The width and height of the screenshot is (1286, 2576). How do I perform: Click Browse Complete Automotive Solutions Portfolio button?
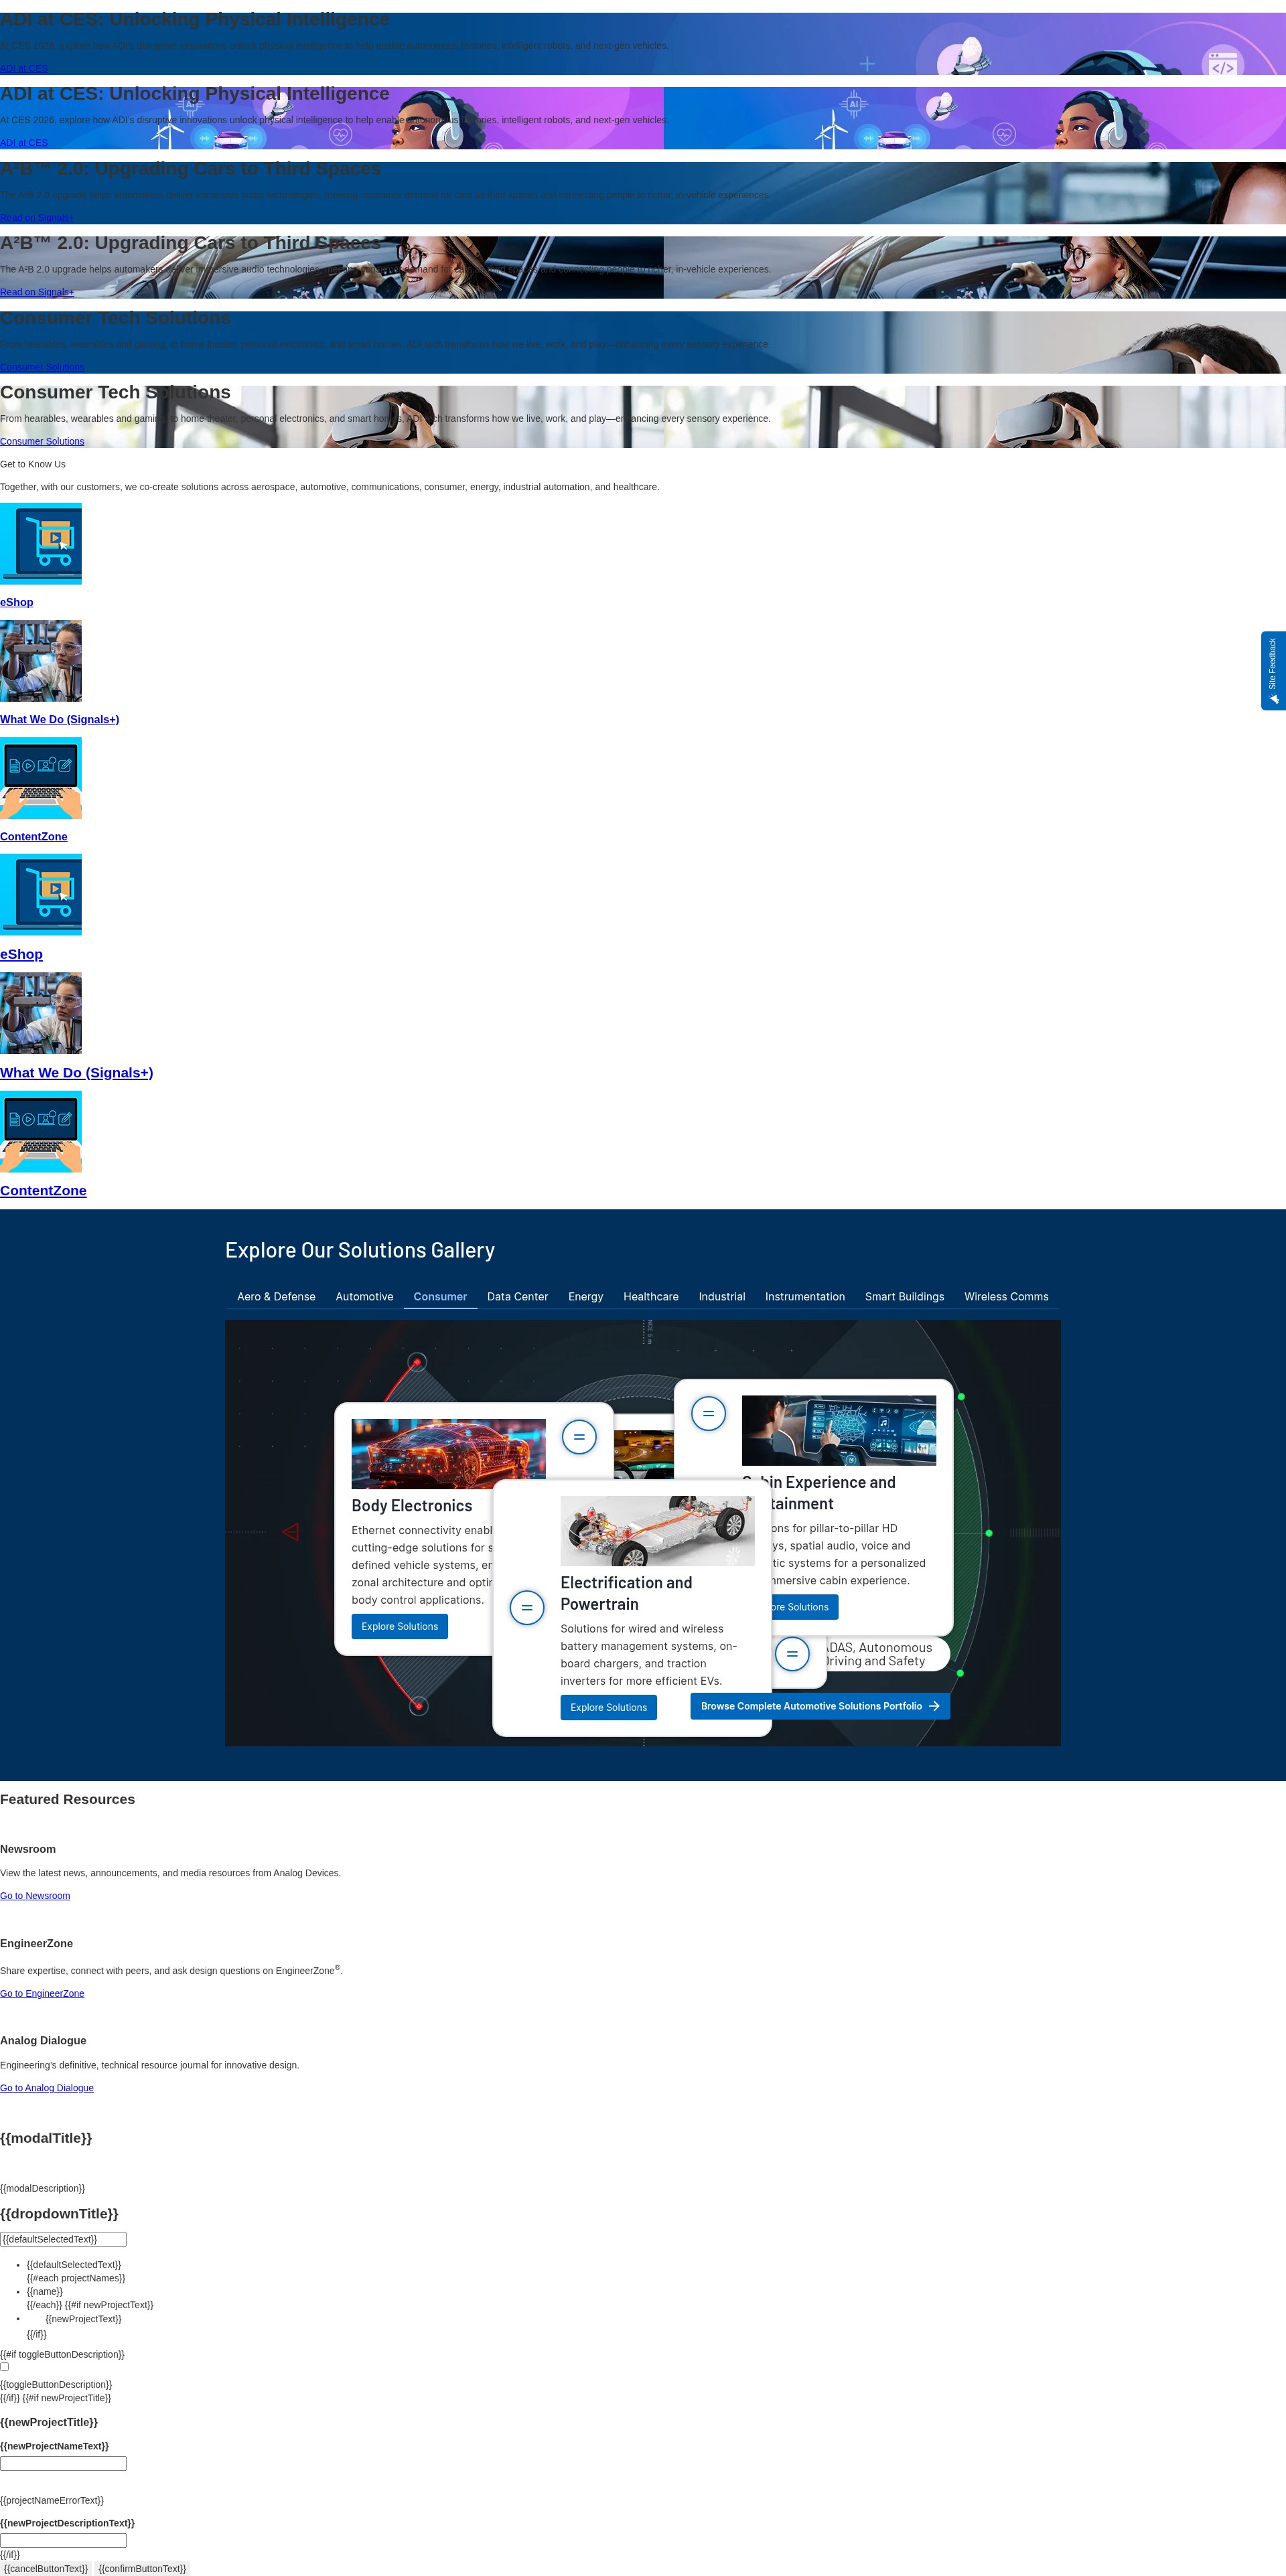click(820, 1706)
